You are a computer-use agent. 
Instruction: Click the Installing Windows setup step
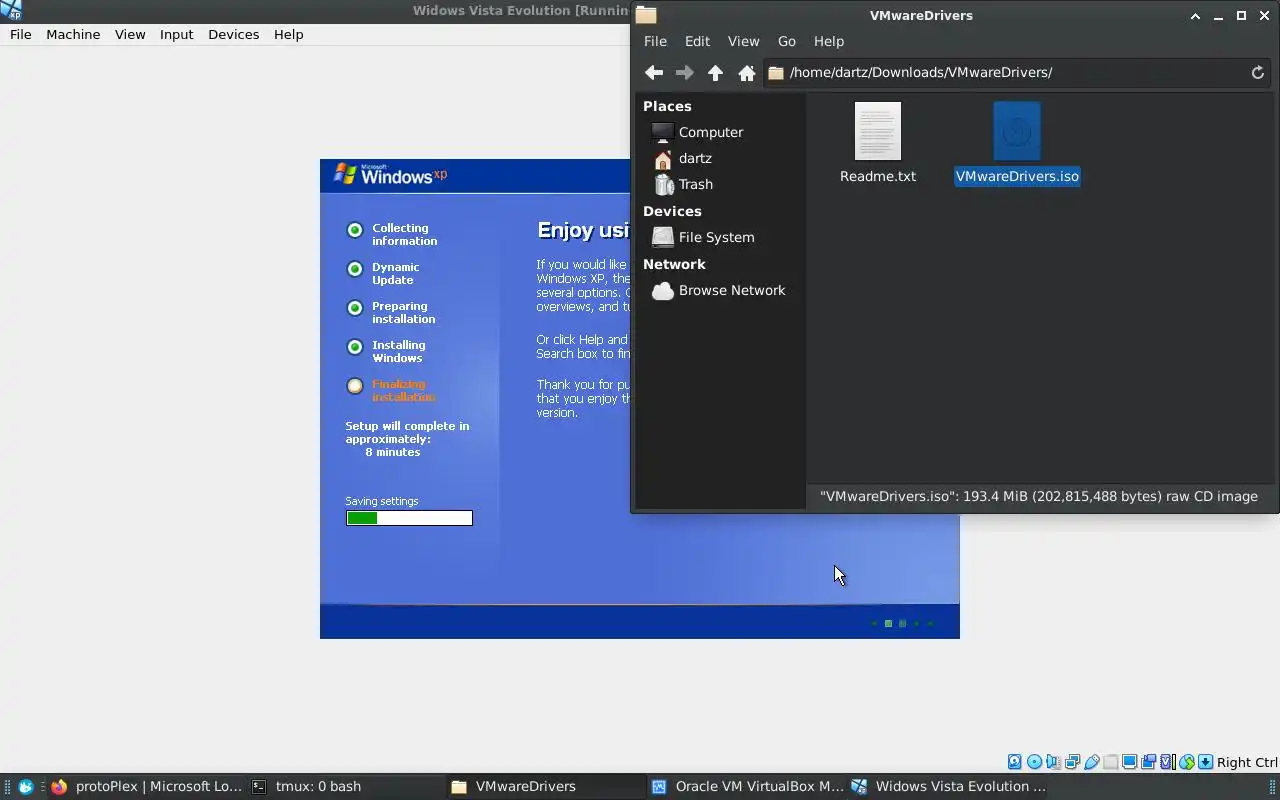[385, 351]
